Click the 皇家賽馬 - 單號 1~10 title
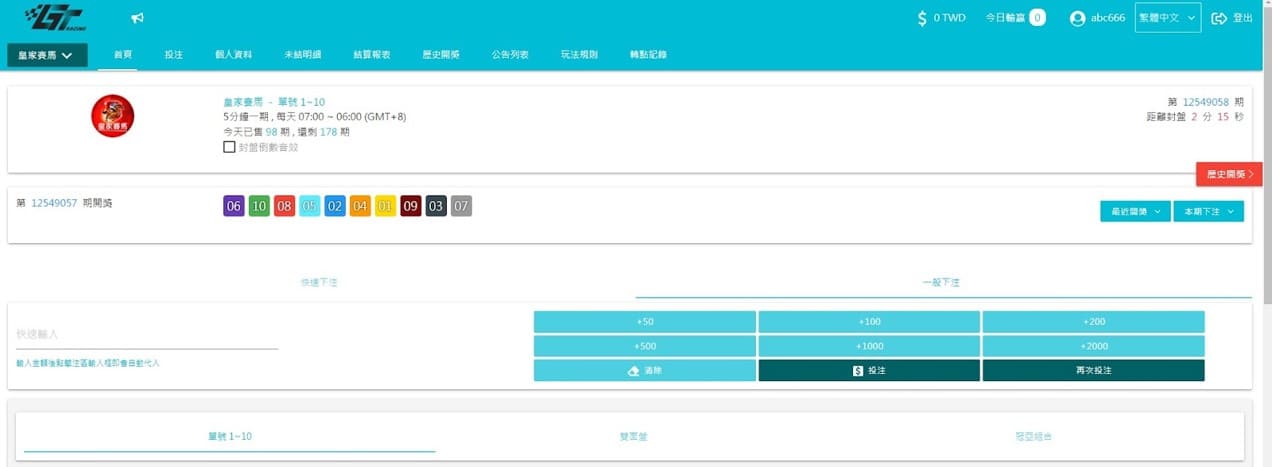 pos(274,102)
